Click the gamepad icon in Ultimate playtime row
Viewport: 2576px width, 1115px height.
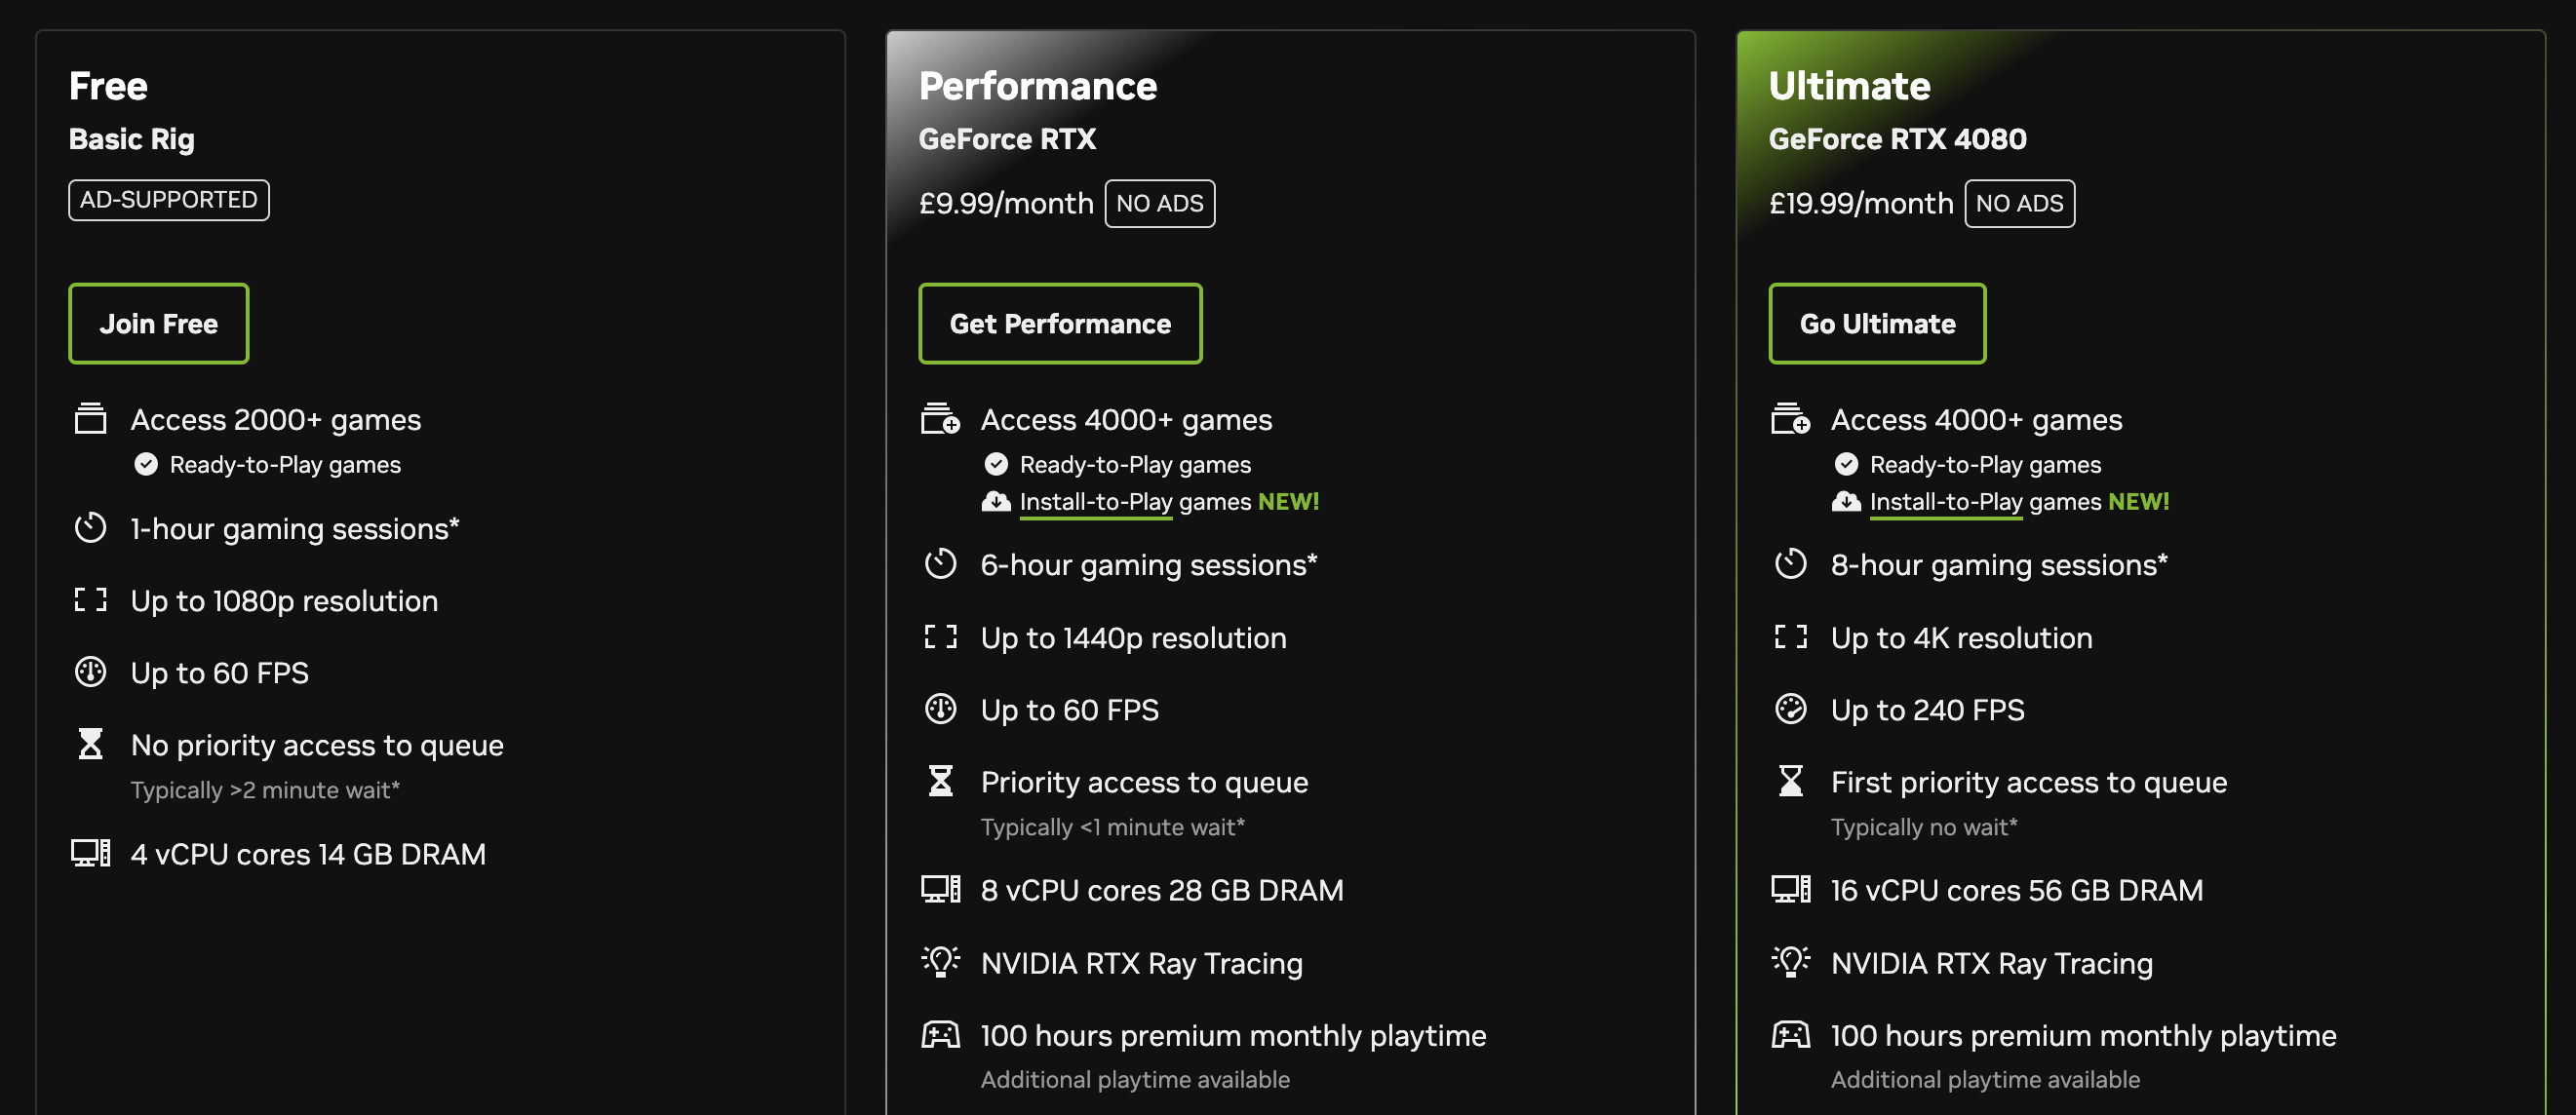point(1790,1034)
